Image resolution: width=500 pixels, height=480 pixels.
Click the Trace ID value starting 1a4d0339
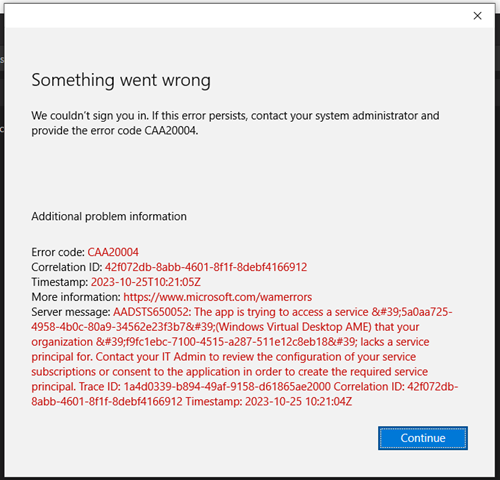coord(227,387)
